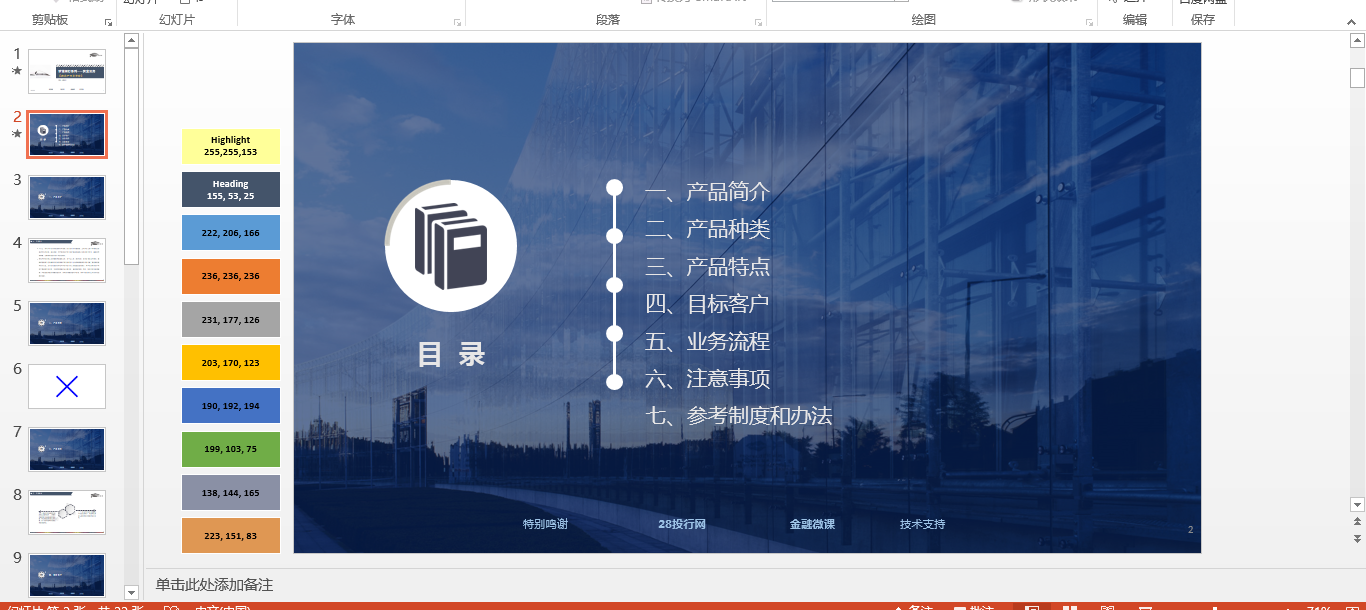Viewport: 1366px width, 610px height.
Task: Open the 字体 group dialog launcher
Action: pos(457,21)
